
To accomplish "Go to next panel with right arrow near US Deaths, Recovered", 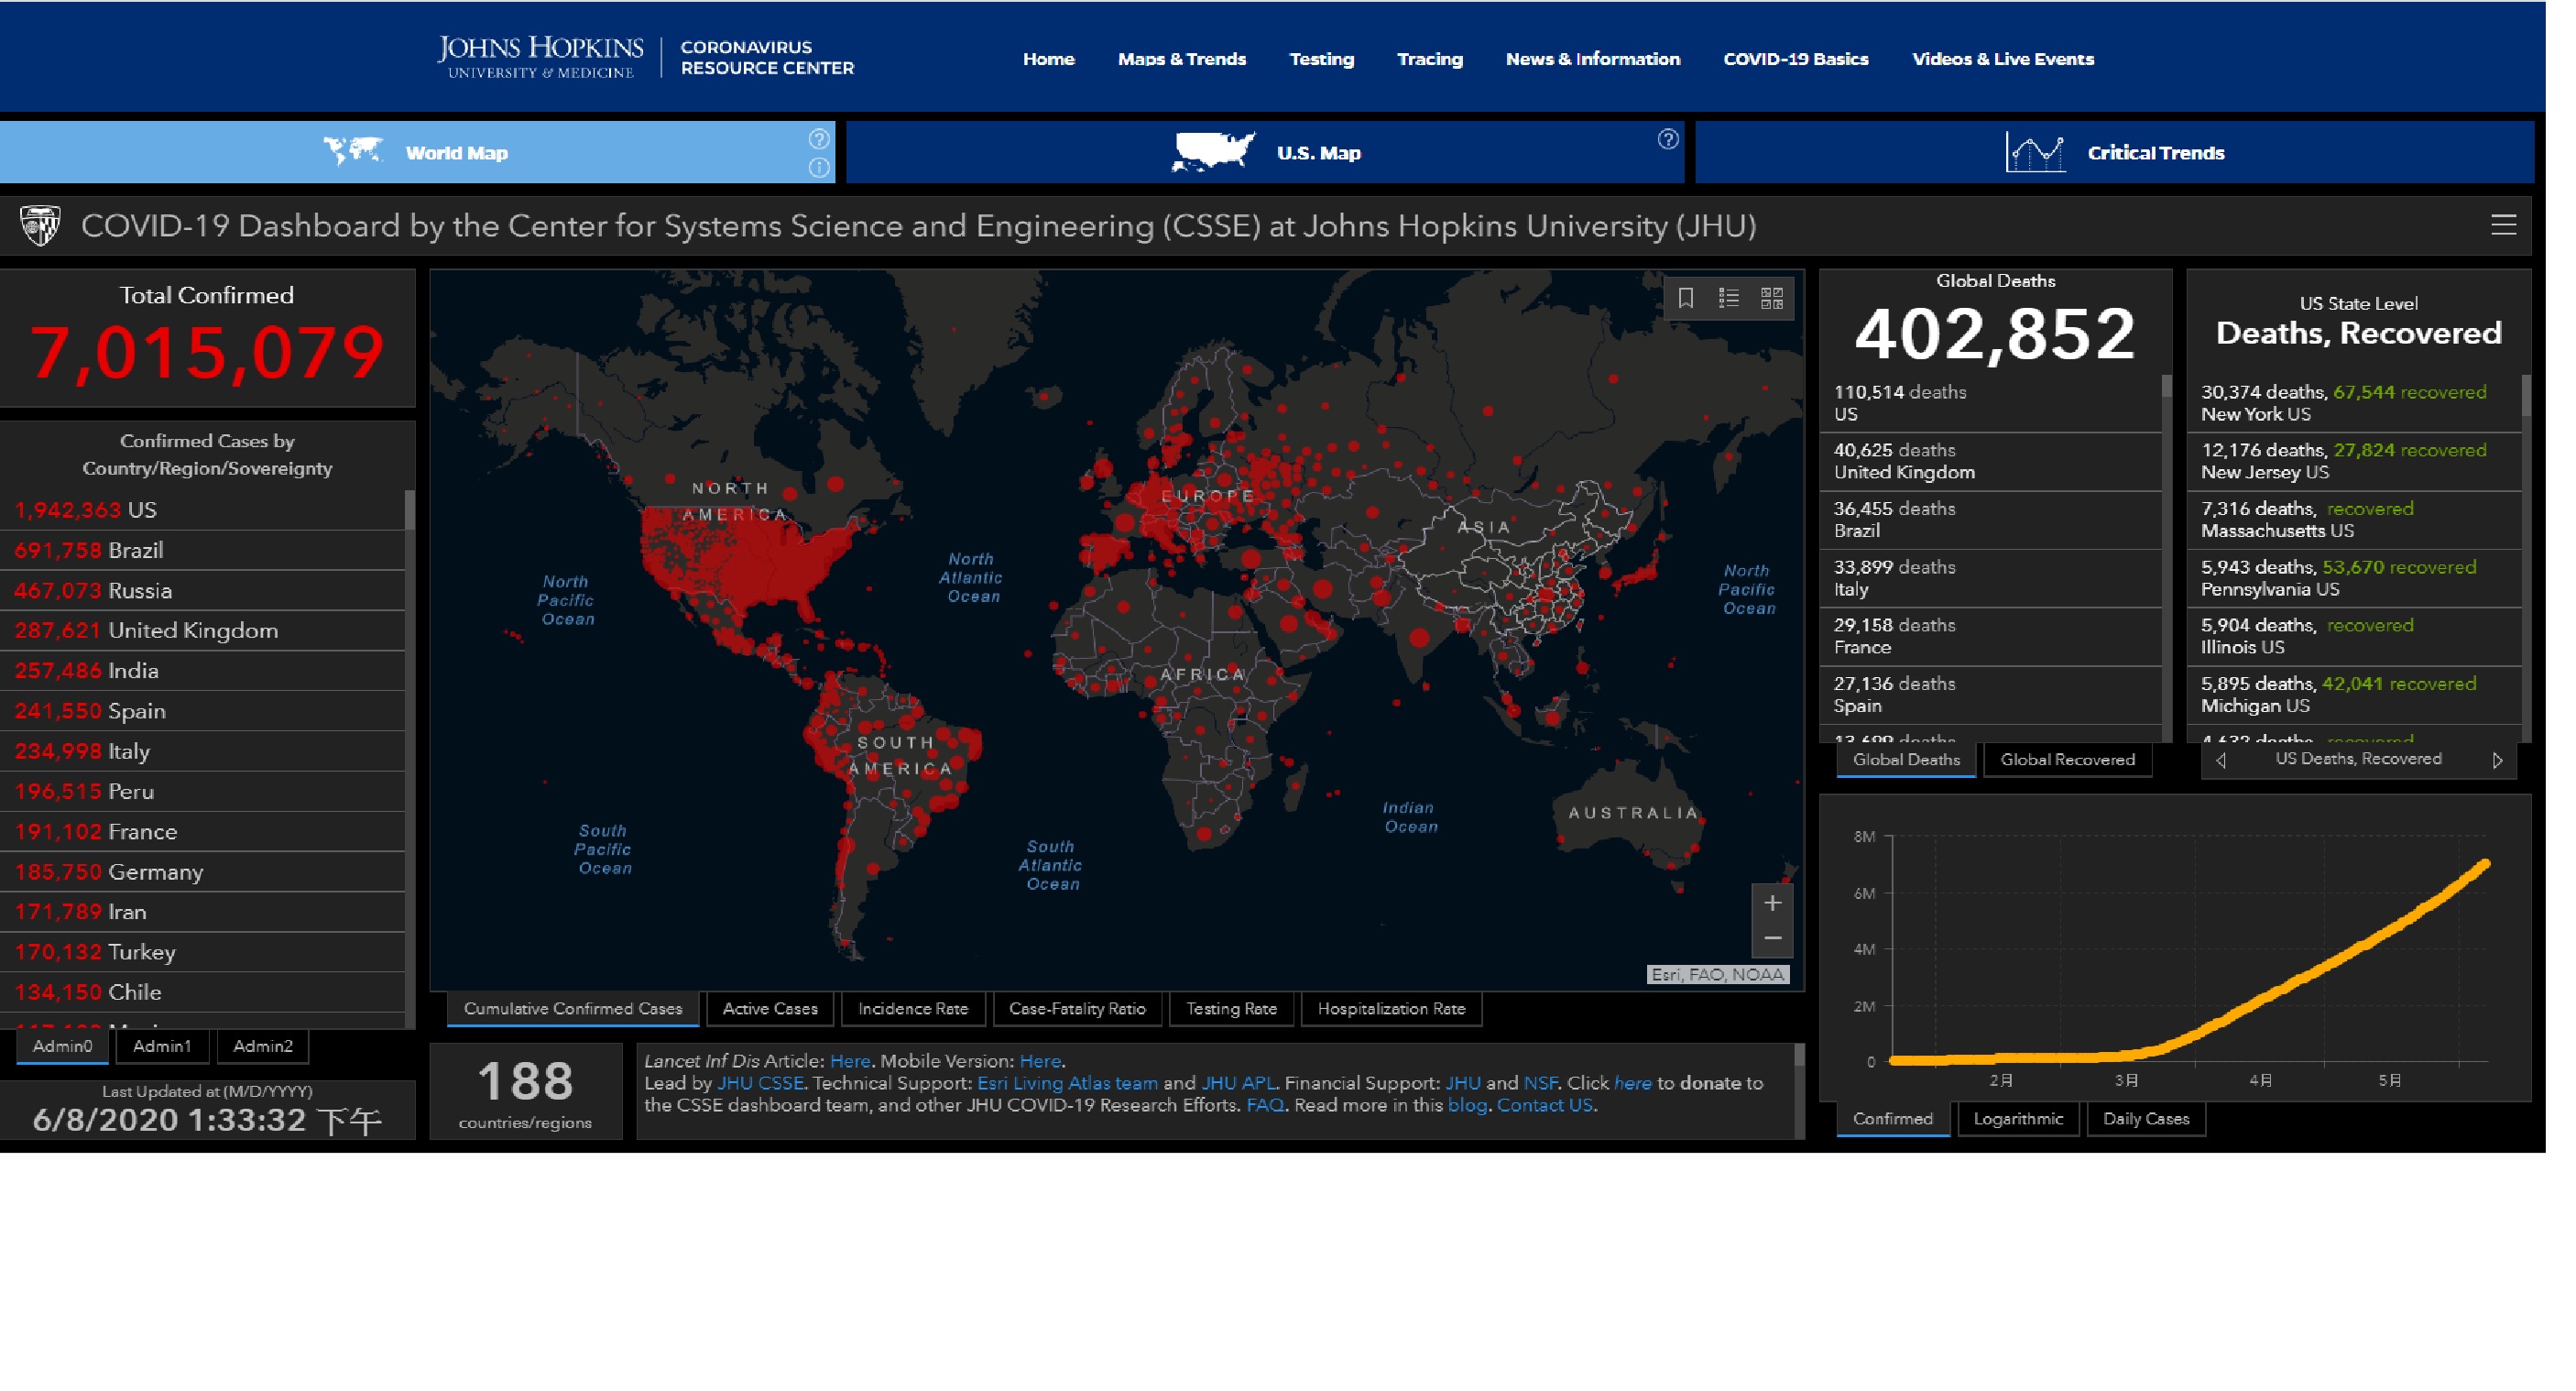I will click(x=2497, y=760).
